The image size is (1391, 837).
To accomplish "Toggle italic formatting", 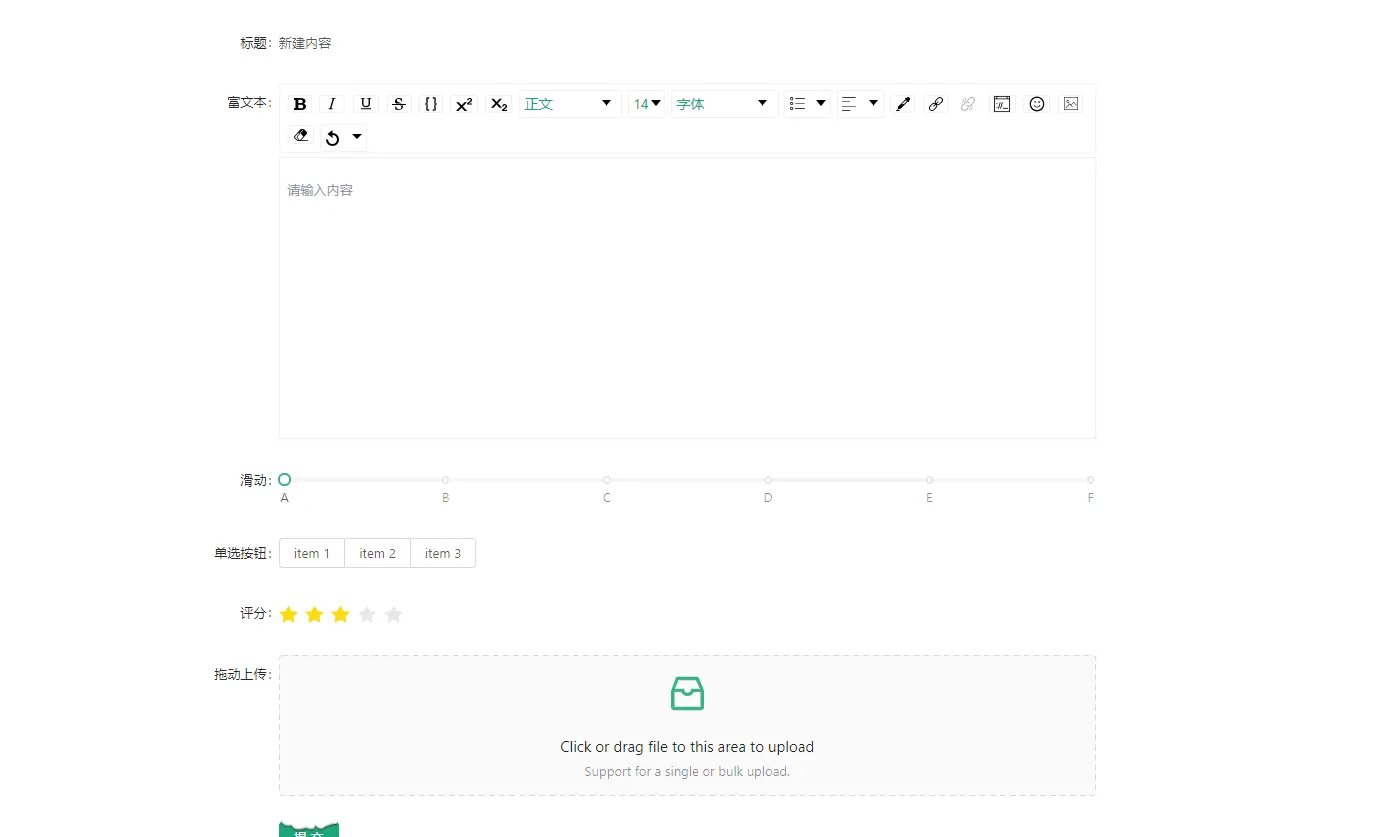I will coord(332,104).
